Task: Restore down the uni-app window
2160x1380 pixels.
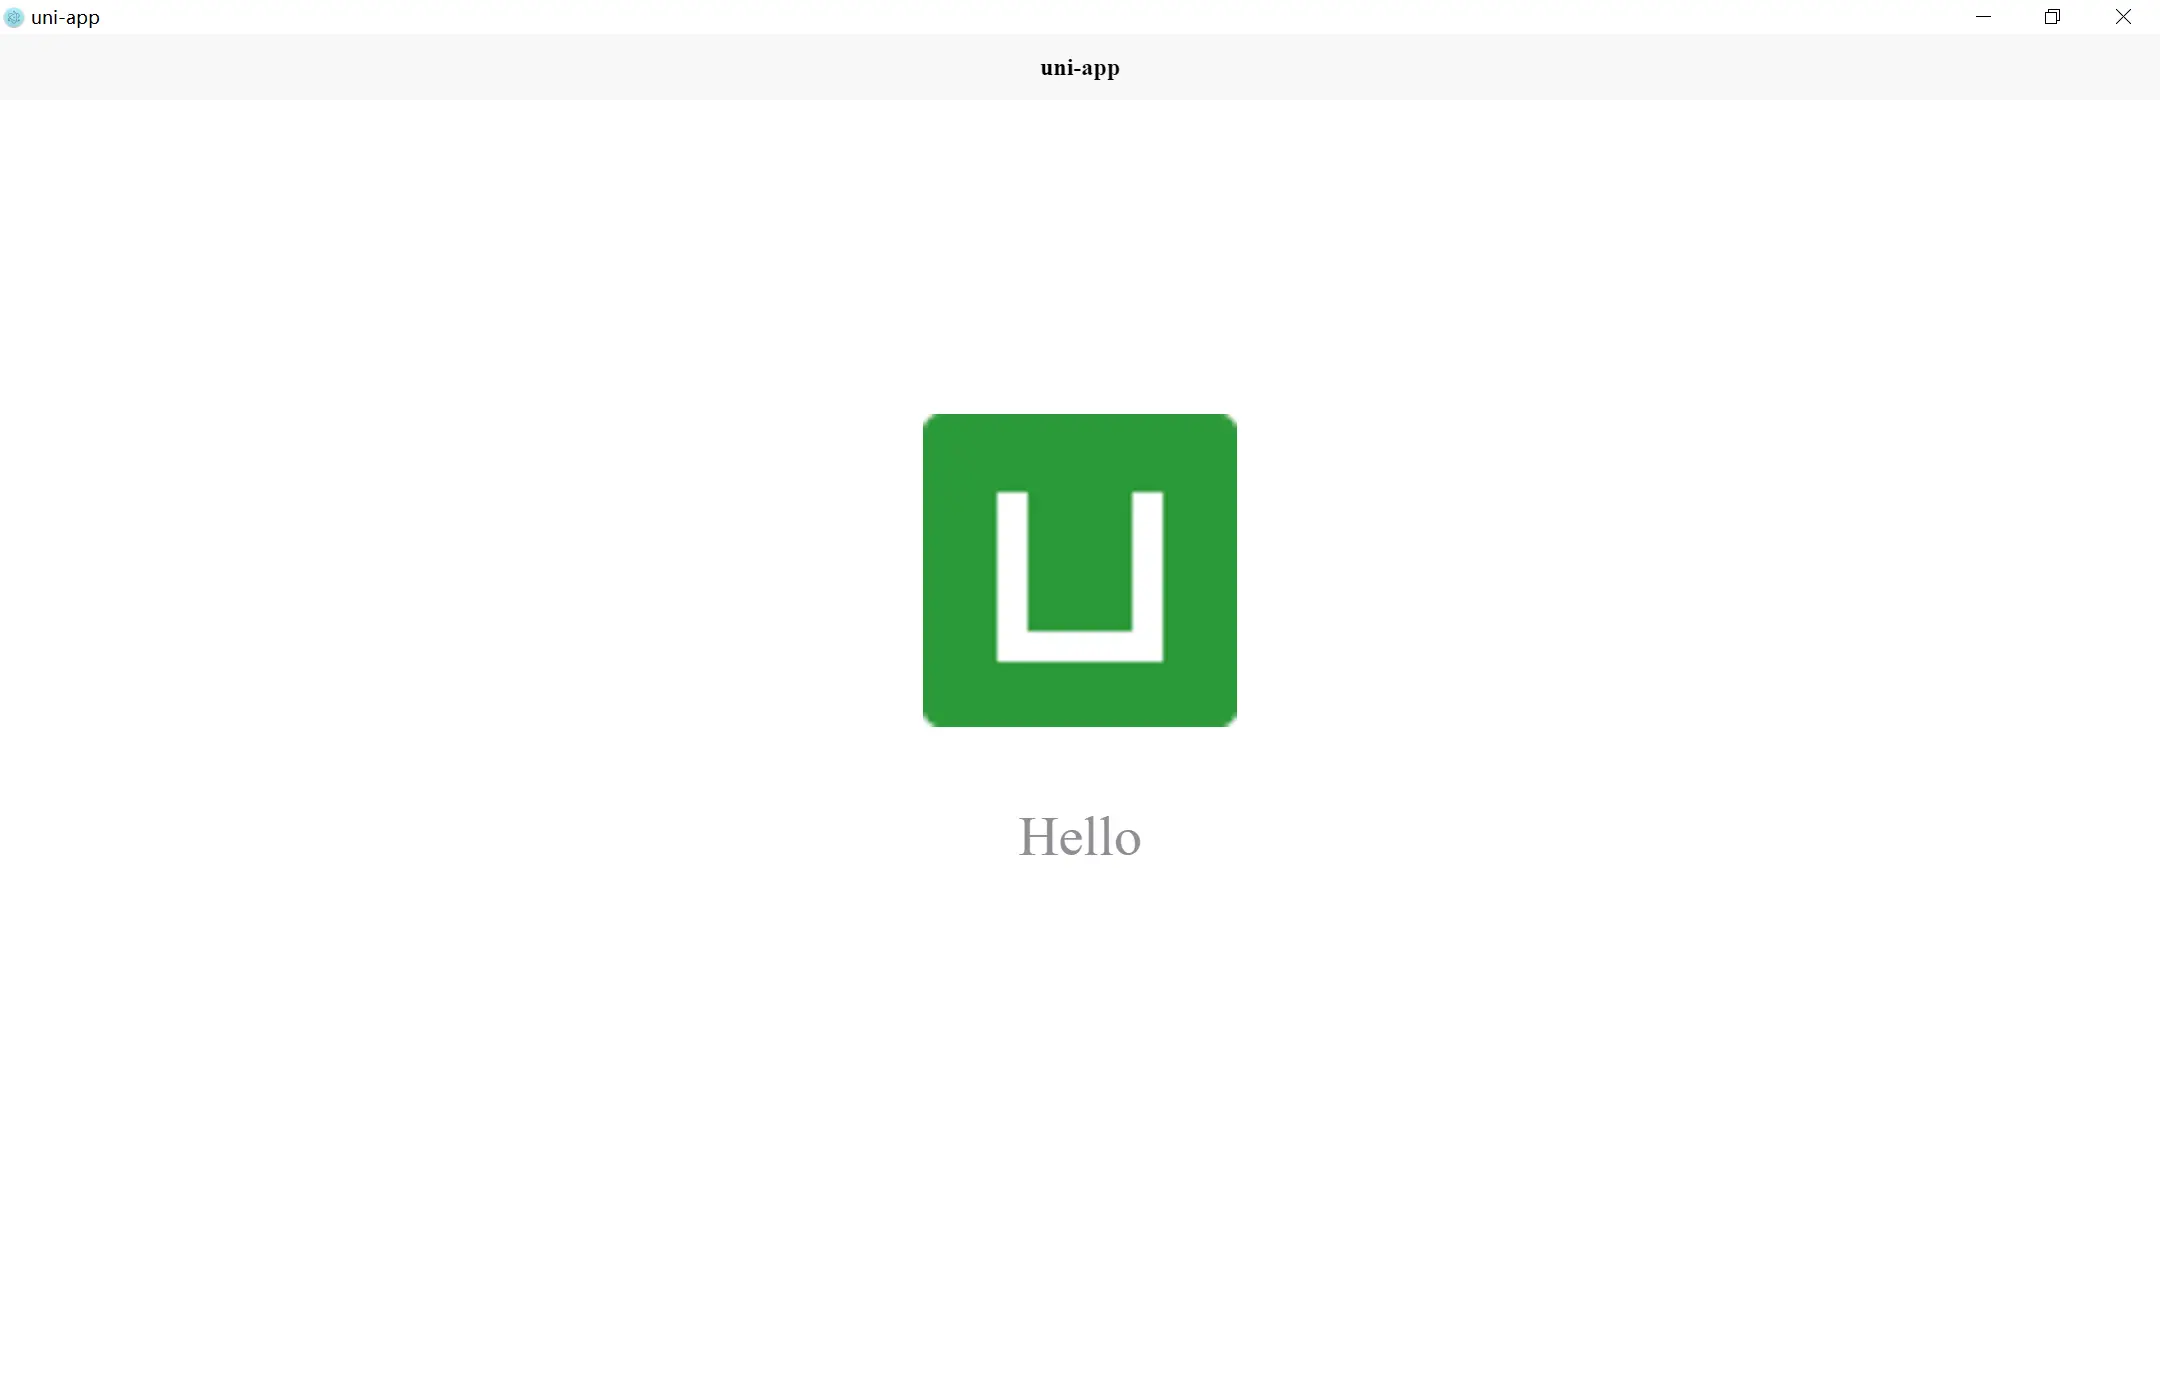Action: 2052,17
